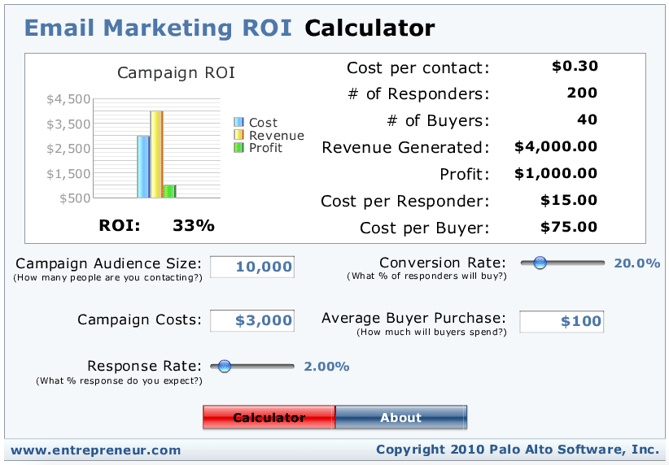Click the Campaign Costs input field
The image size is (669, 465).
[x=252, y=321]
